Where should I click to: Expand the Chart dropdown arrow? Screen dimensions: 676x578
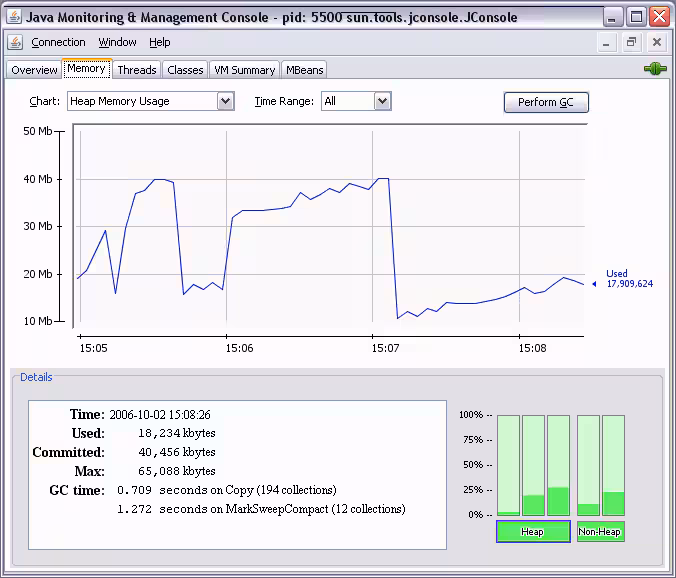225,101
